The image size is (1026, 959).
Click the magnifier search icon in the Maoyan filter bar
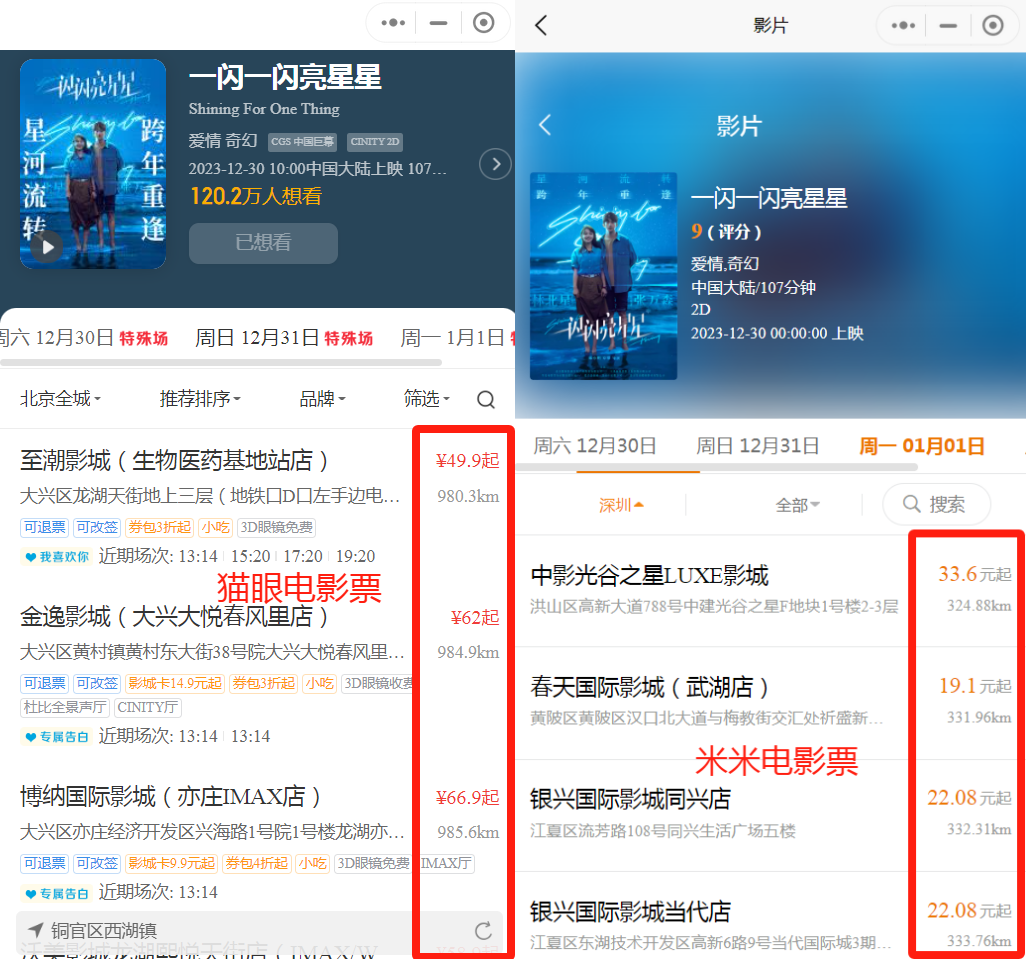tap(486, 399)
